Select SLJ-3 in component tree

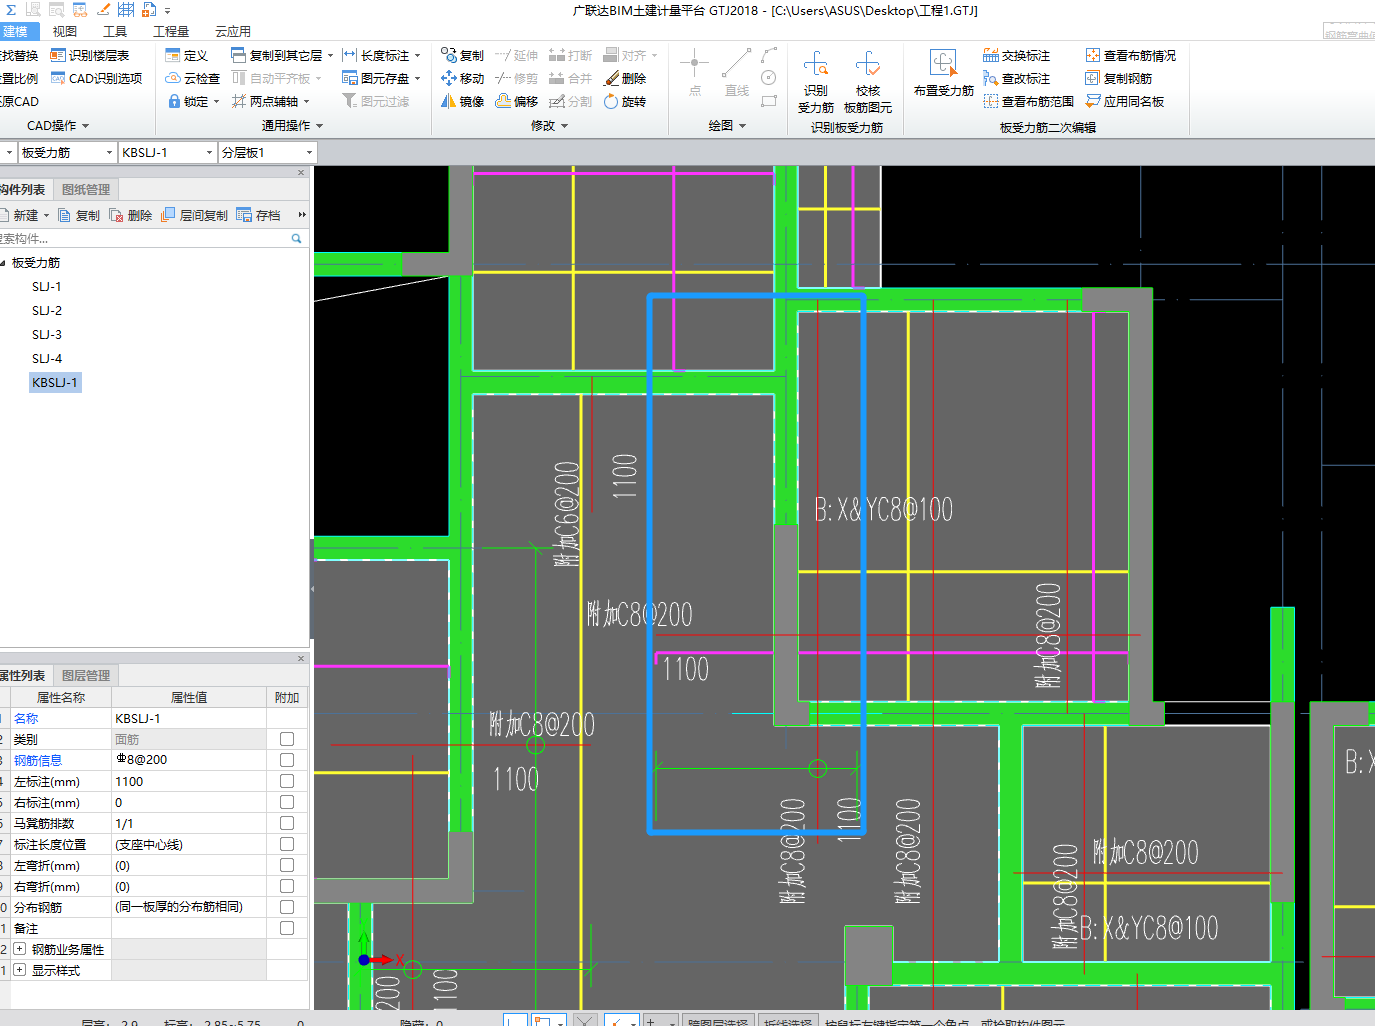point(46,335)
